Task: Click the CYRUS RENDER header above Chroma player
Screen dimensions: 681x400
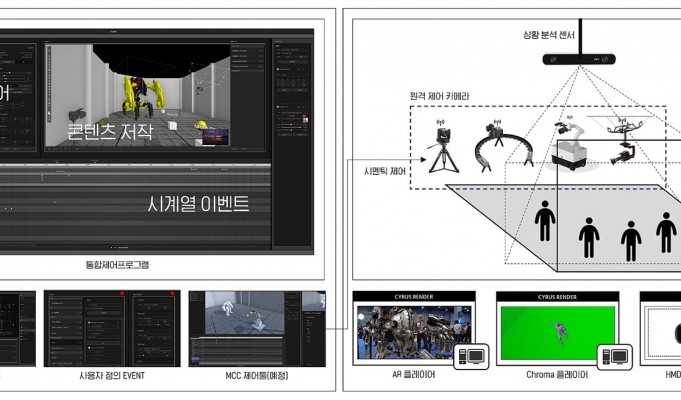Action: 557,296
